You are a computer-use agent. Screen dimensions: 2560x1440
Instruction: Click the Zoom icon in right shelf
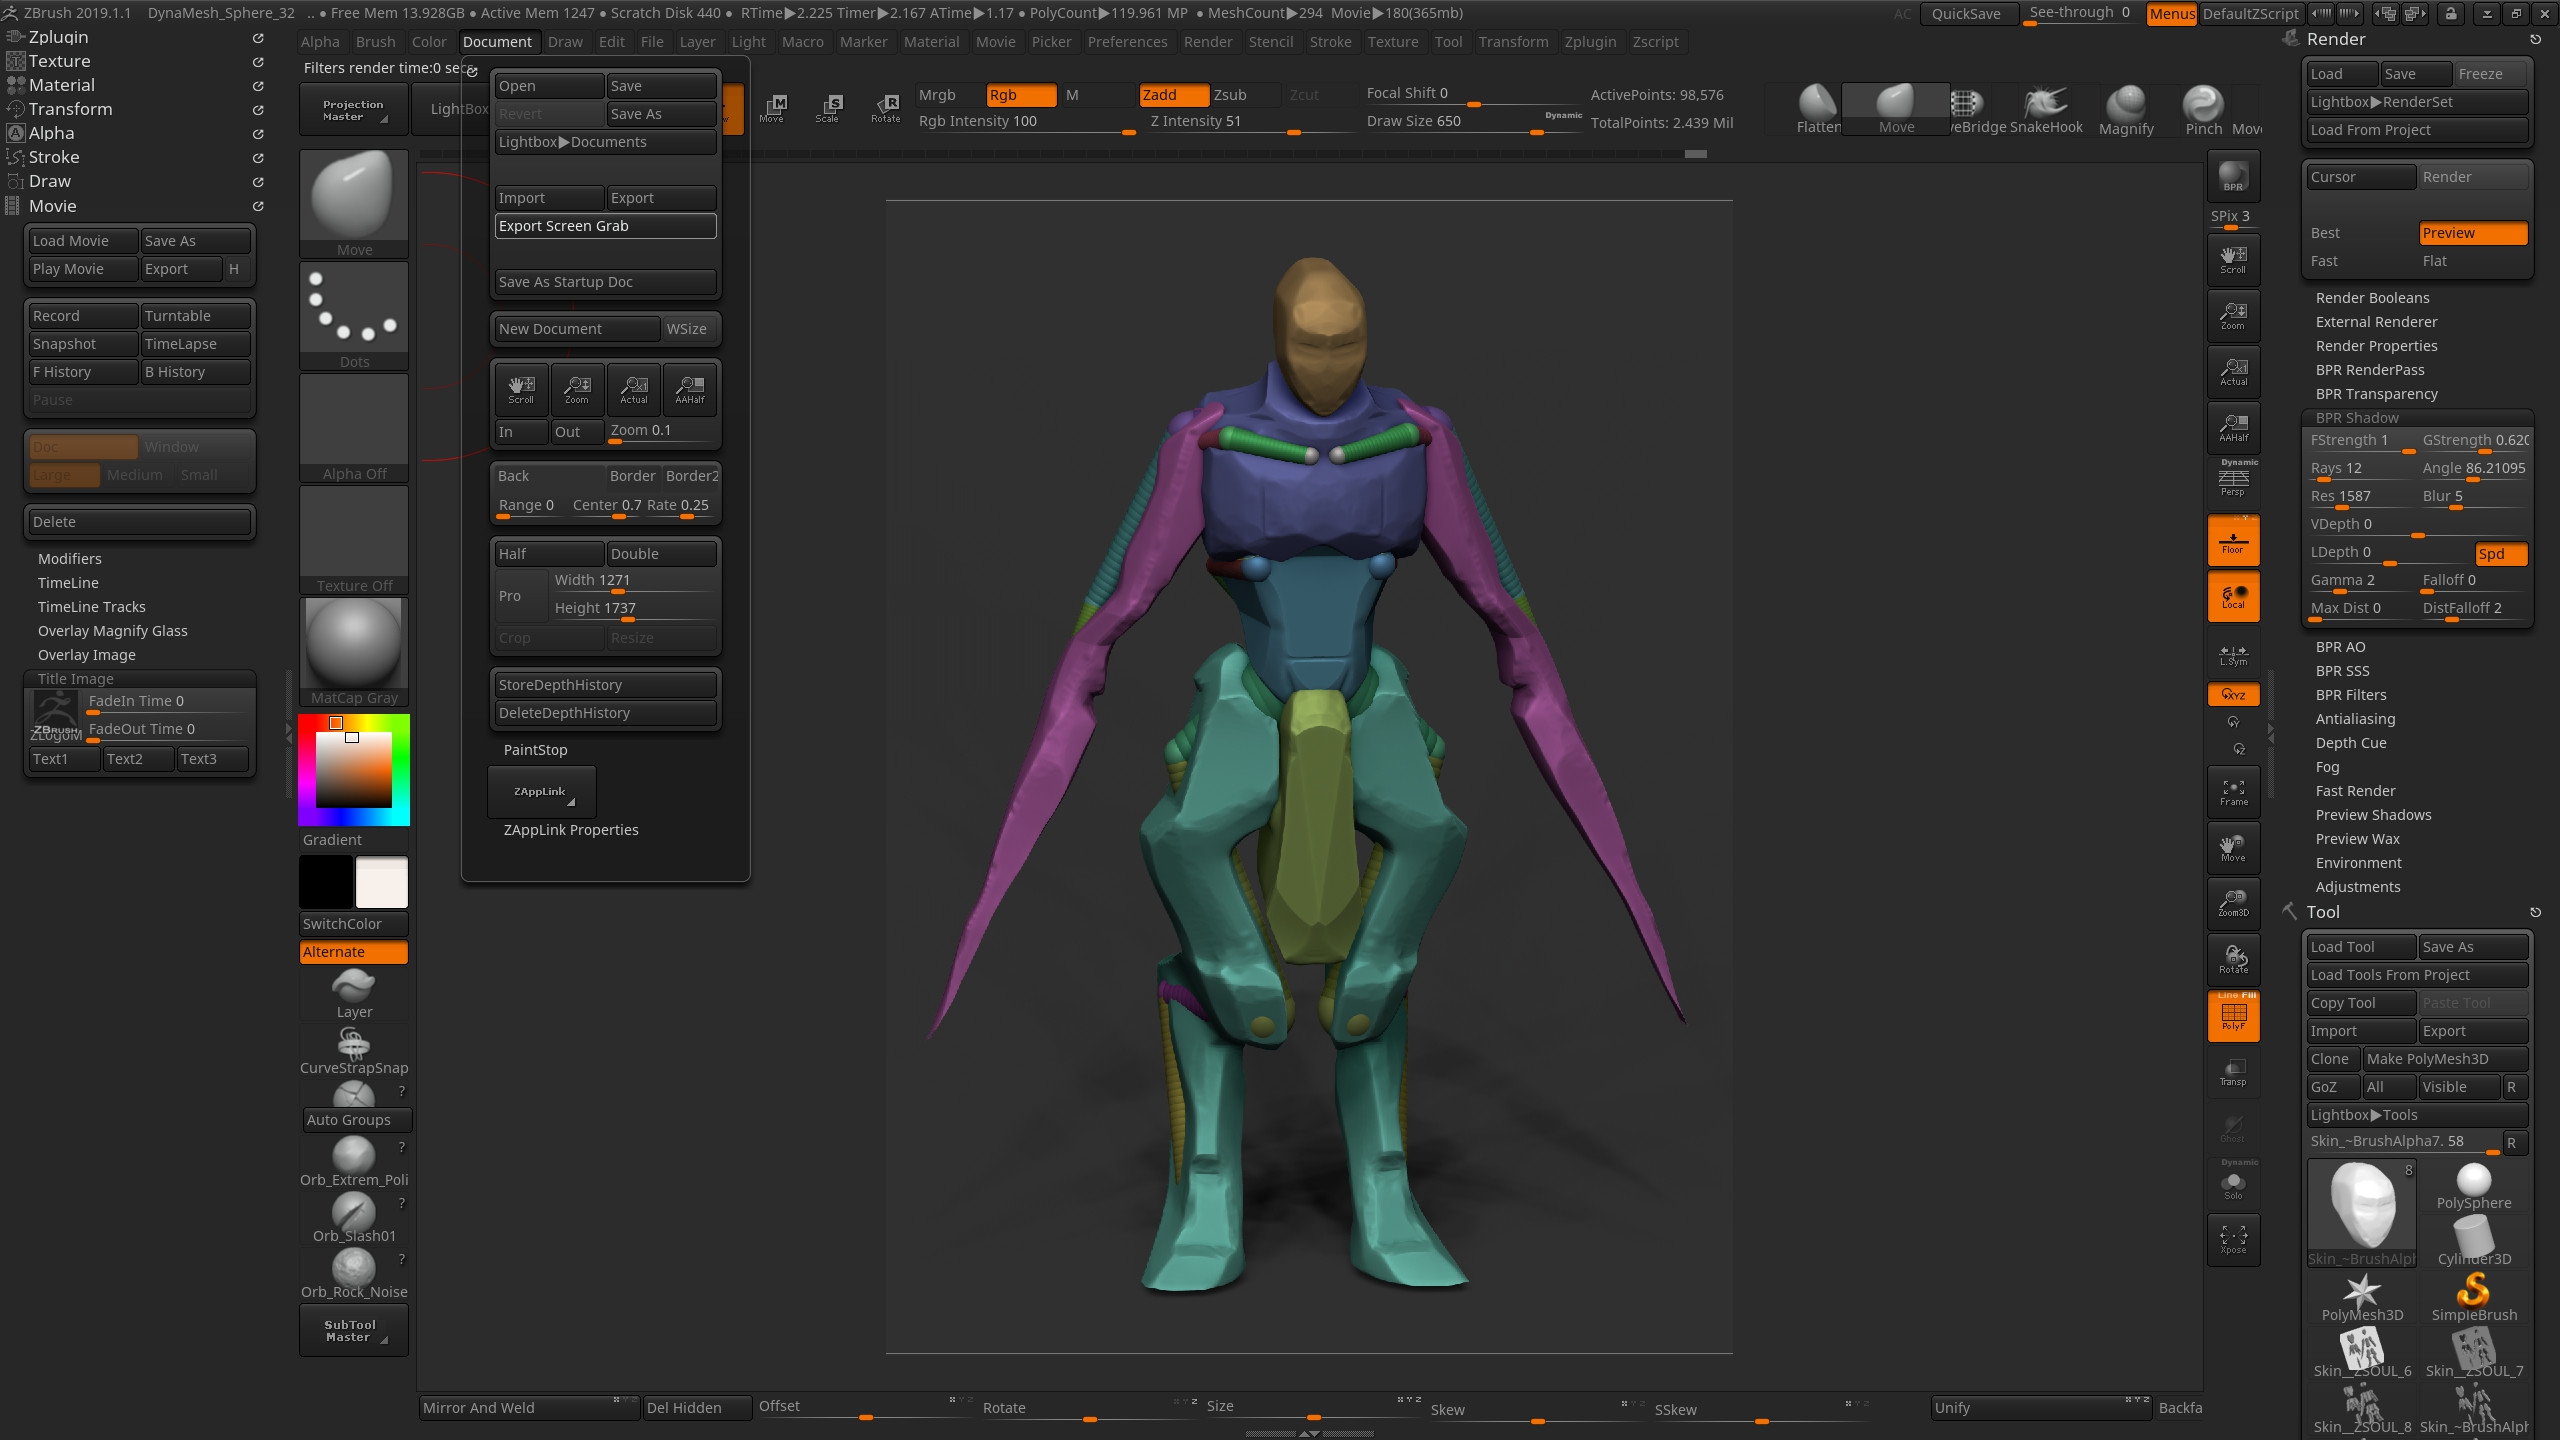(2233, 315)
